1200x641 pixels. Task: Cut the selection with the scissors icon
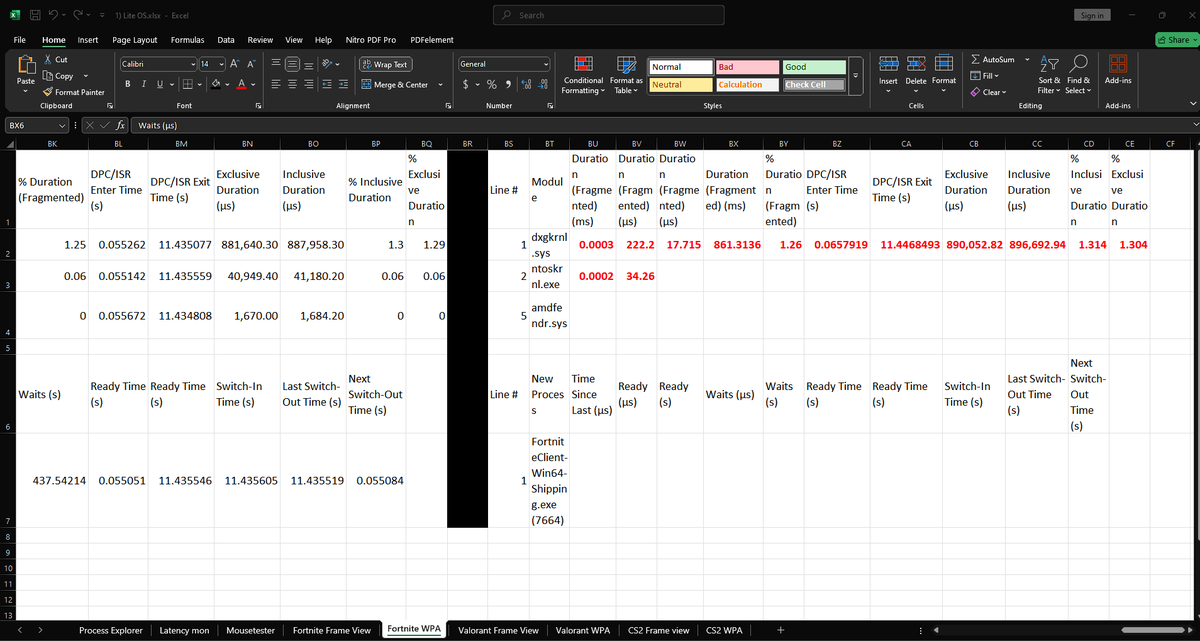coord(50,60)
